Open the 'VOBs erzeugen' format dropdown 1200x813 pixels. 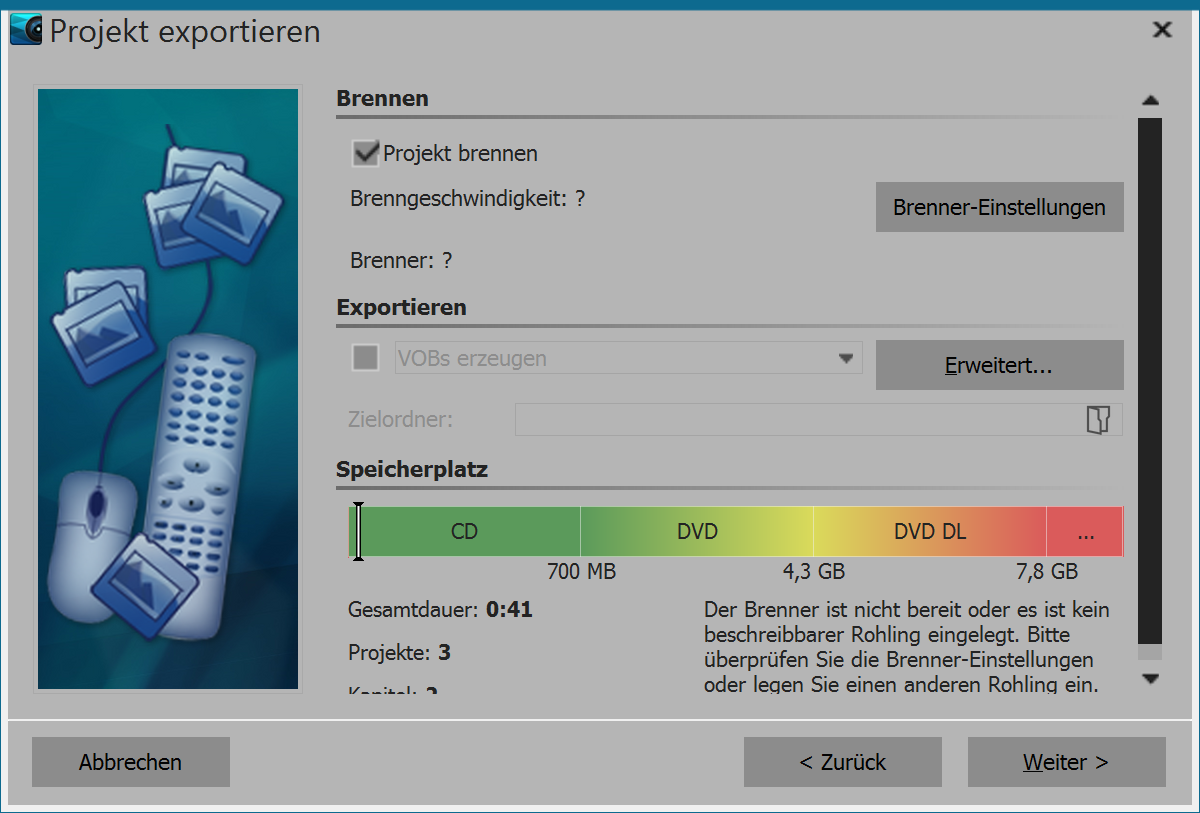coord(845,357)
